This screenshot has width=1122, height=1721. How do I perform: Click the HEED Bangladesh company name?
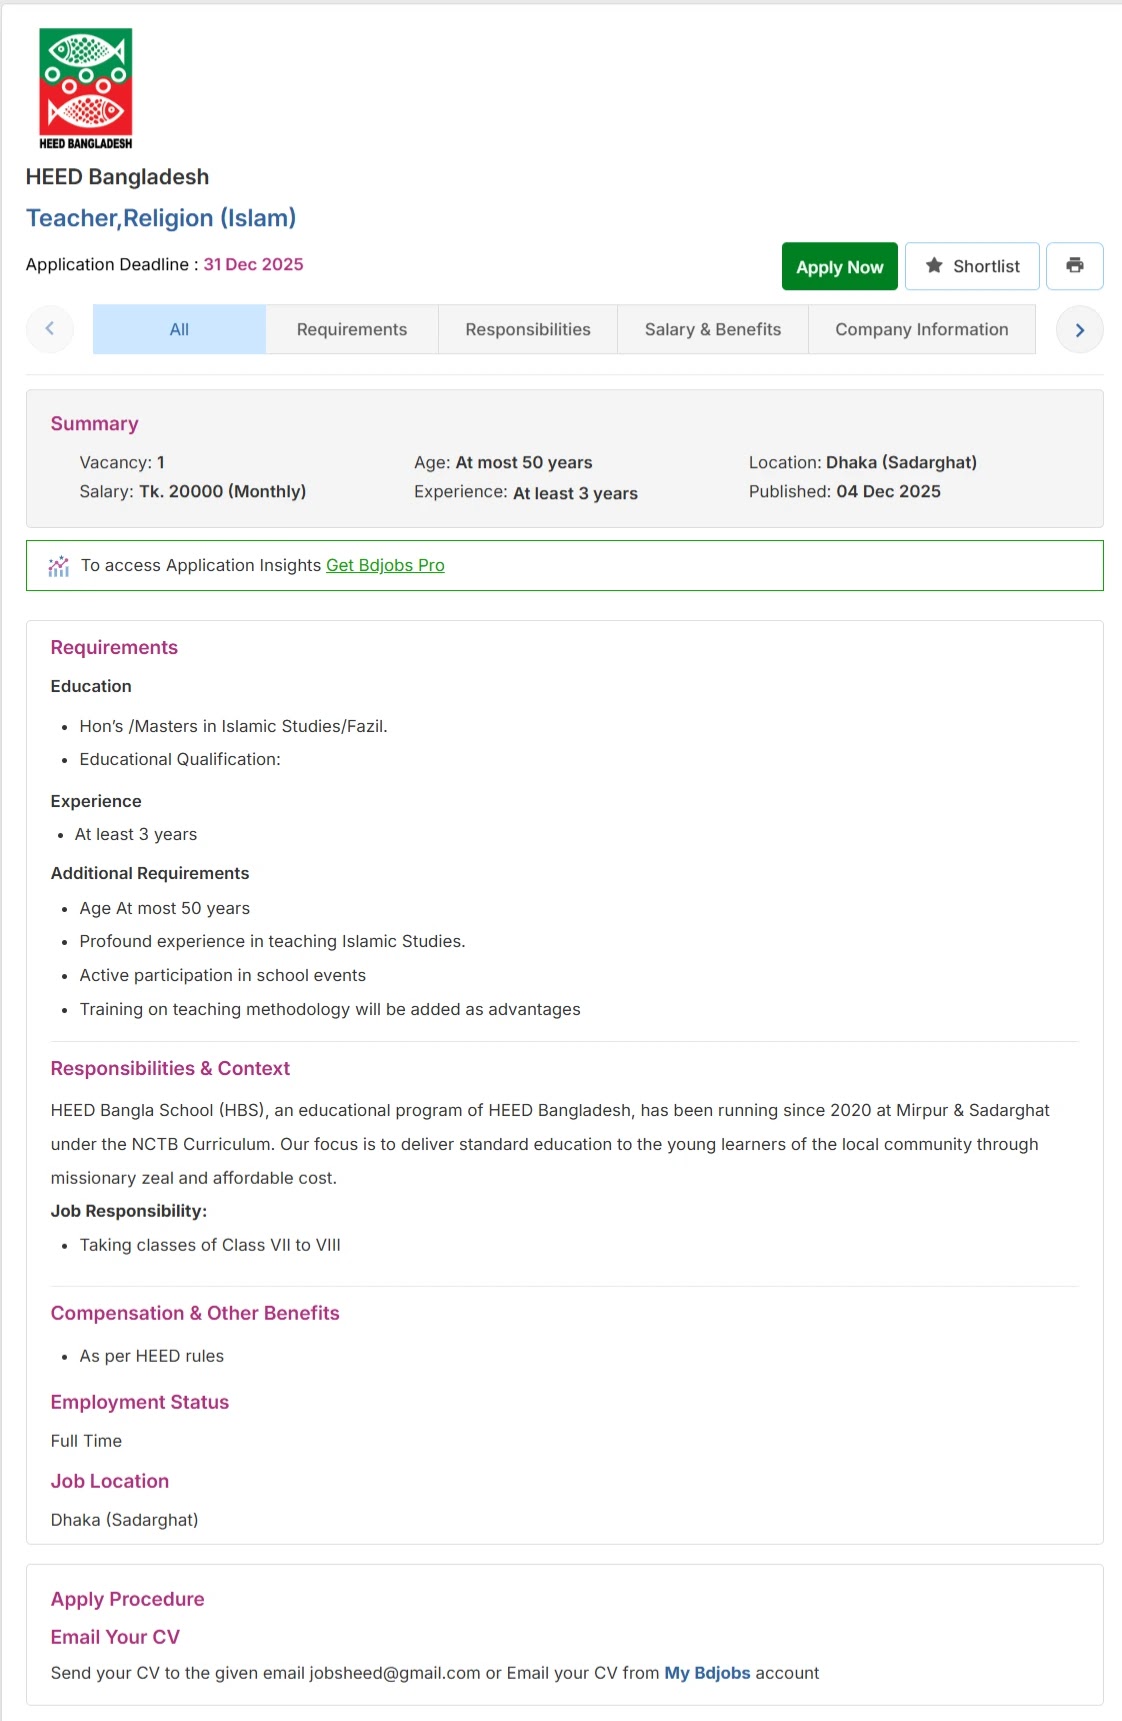pos(117,177)
